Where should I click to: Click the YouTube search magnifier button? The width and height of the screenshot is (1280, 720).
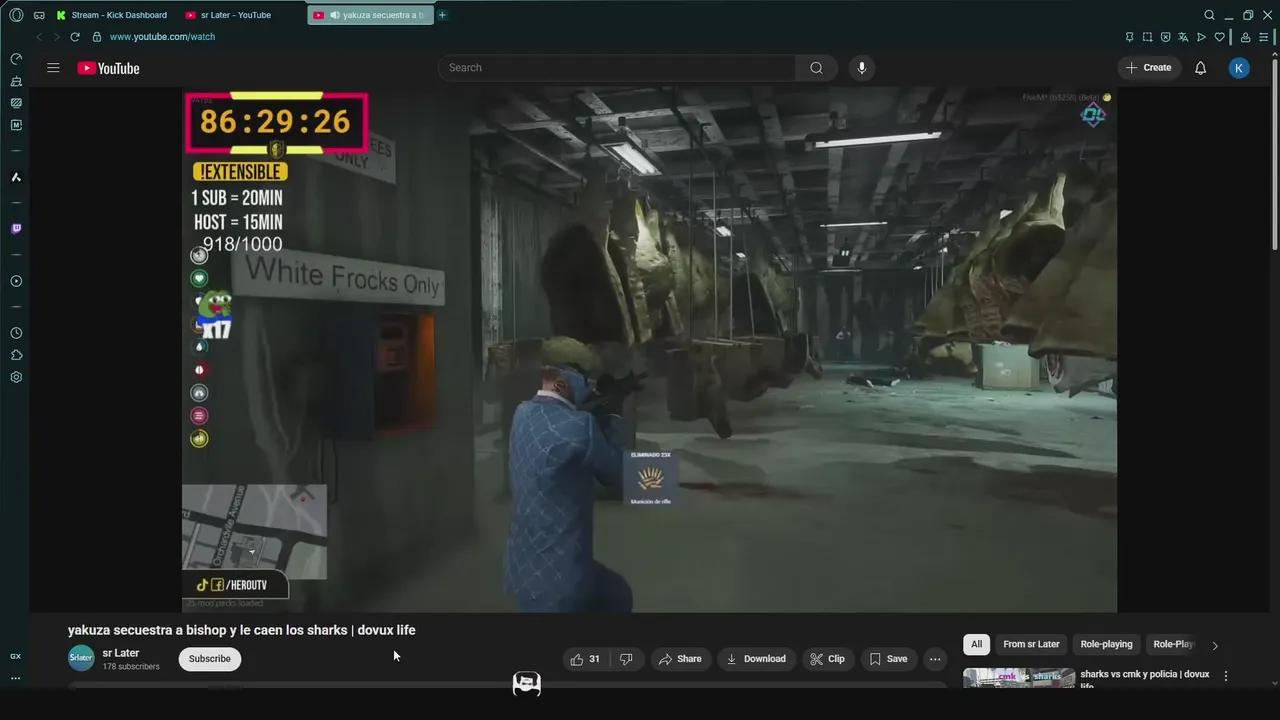point(816,68)
